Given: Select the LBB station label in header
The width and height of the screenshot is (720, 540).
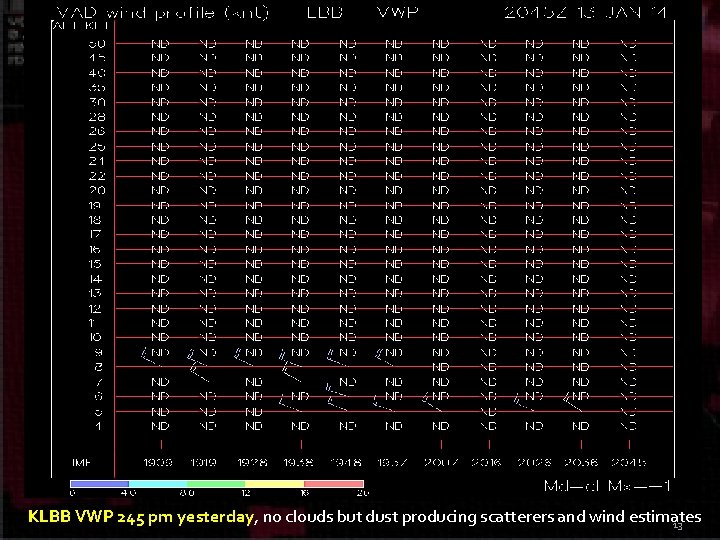Looking at the screenshot, I should point(325,12).
